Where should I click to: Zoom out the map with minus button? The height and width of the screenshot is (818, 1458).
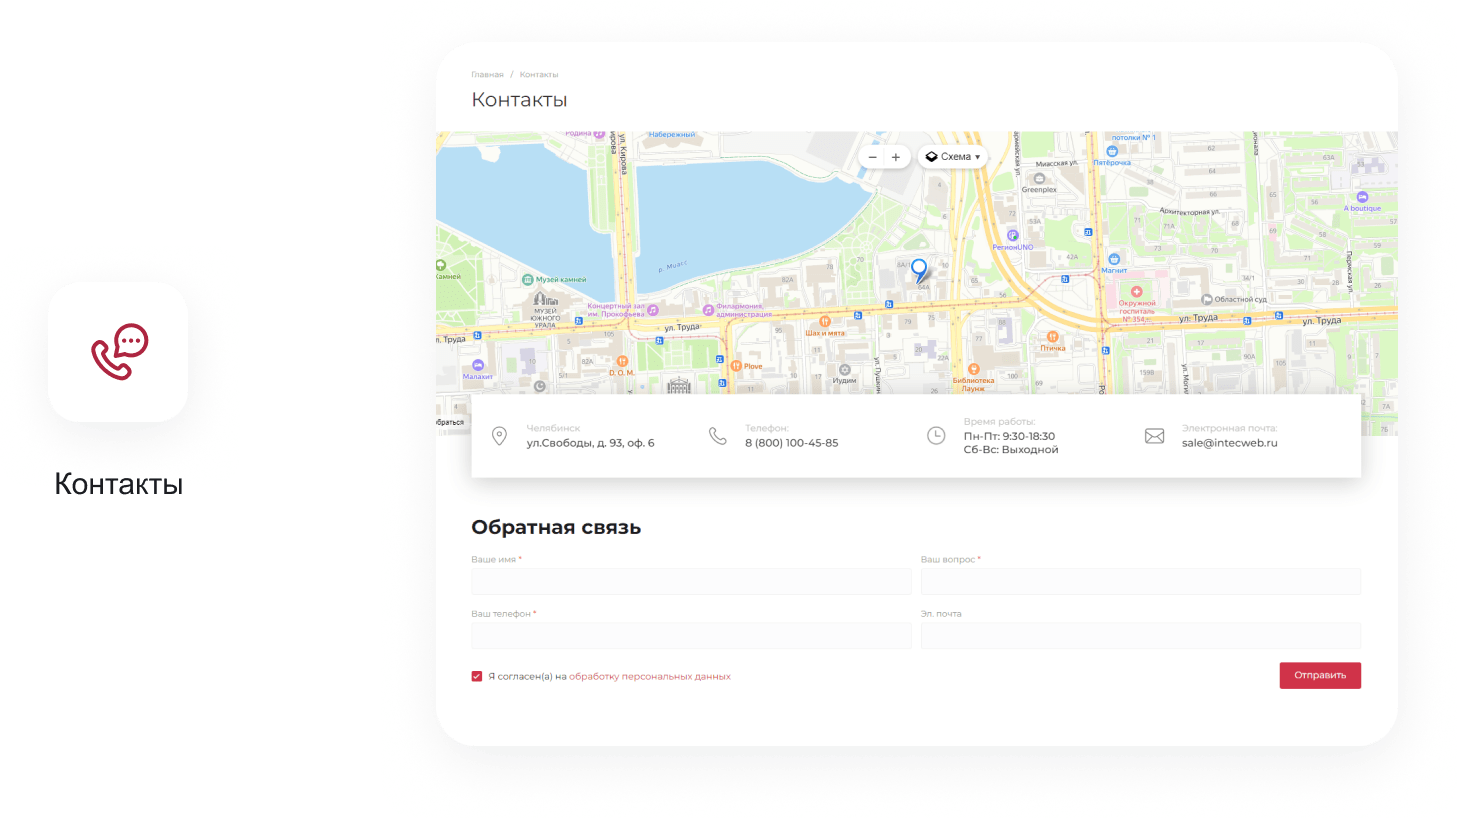tap(873, 157)
